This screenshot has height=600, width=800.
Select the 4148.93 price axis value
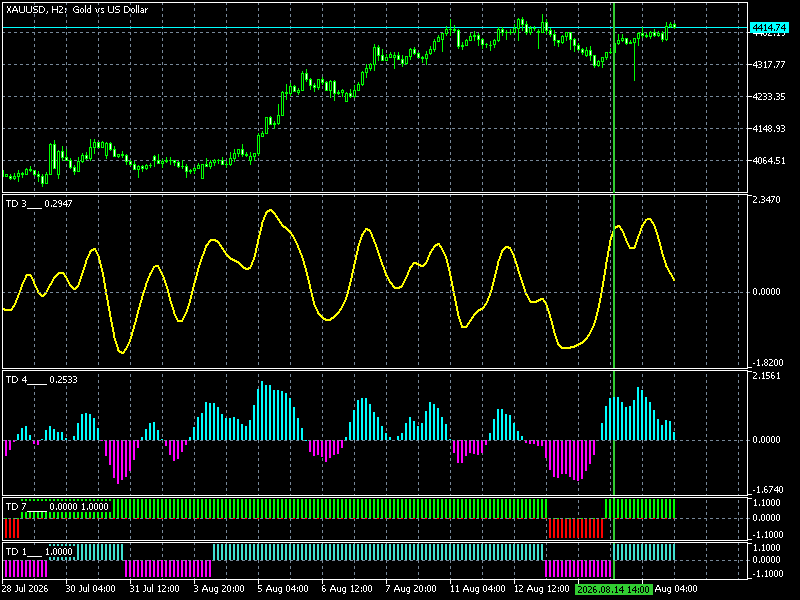click(769, 129)
